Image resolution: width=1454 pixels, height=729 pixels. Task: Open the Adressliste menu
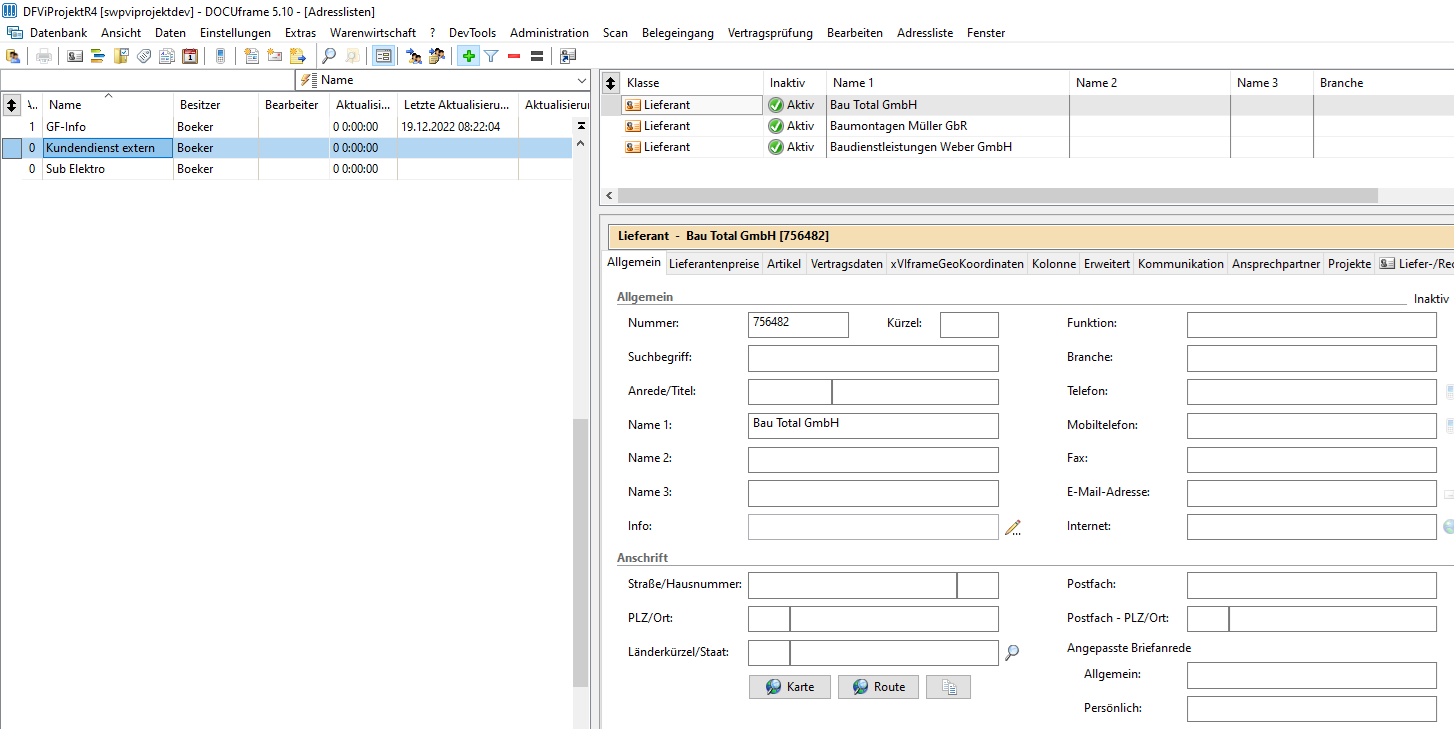[x=925, y=33]
